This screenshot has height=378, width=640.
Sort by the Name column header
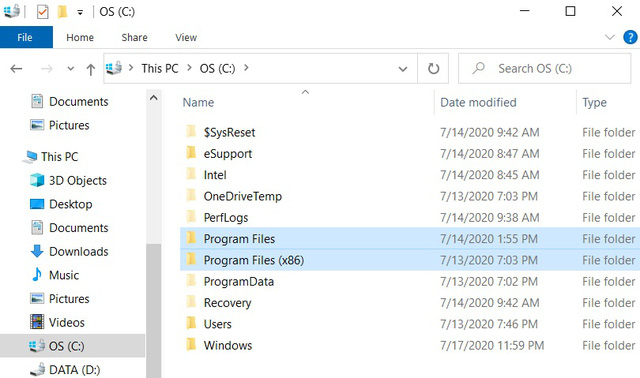[198, 102]
